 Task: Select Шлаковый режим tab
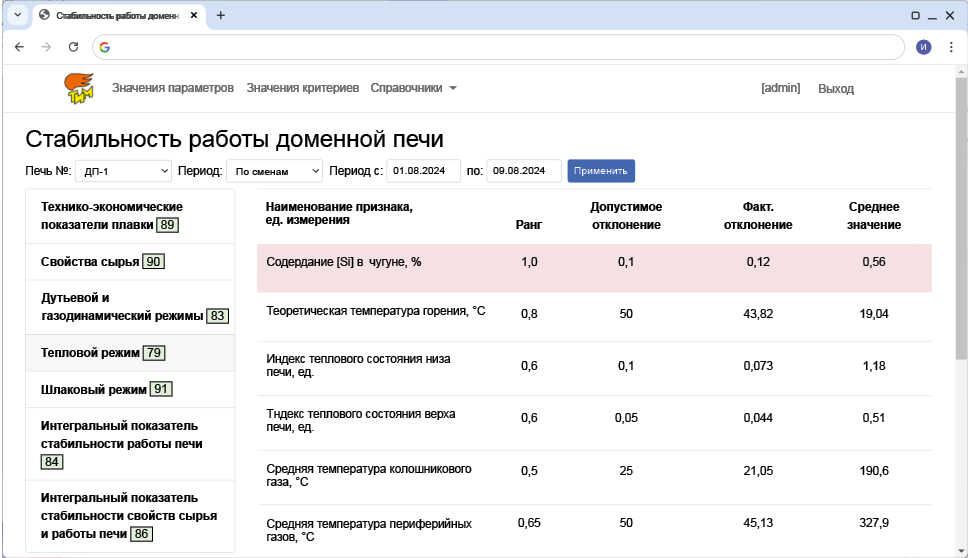click(130, 389)
